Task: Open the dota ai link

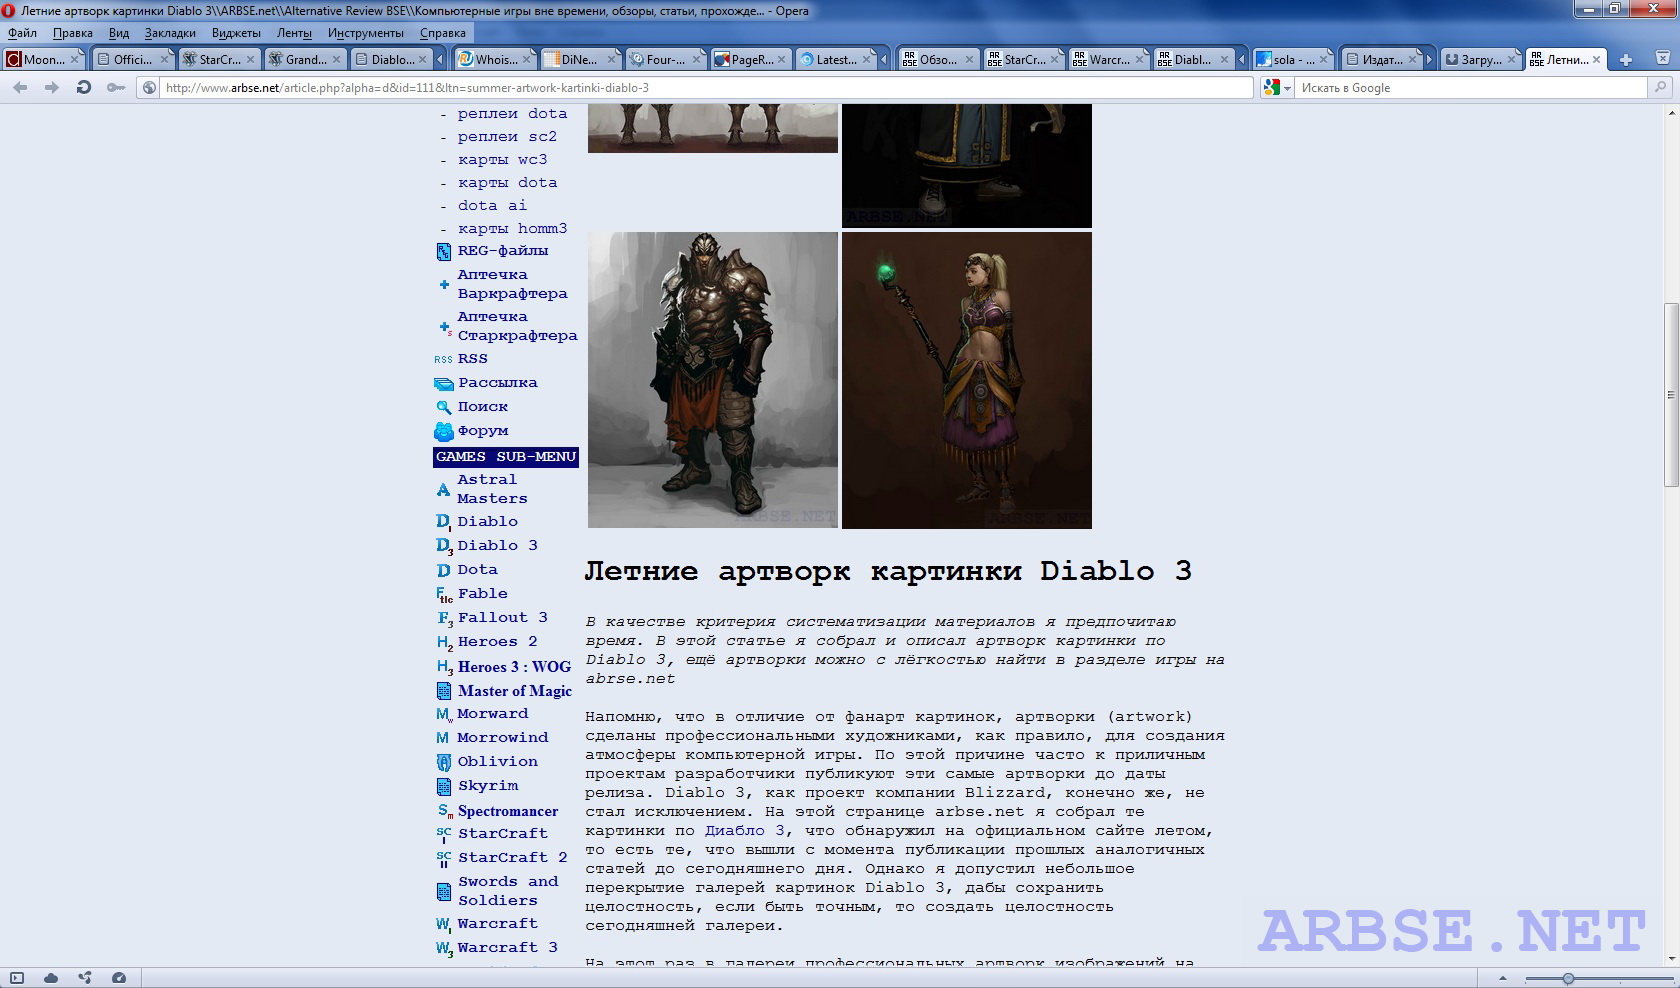Action: tap(492, 206)
